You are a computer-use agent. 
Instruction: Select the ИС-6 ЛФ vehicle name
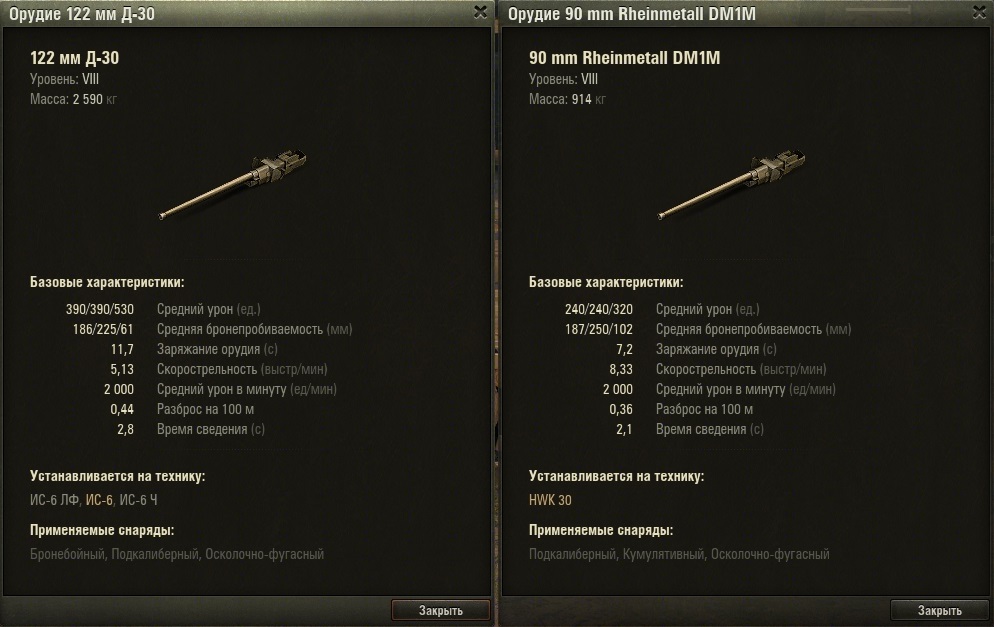click(x=55, y=500)
